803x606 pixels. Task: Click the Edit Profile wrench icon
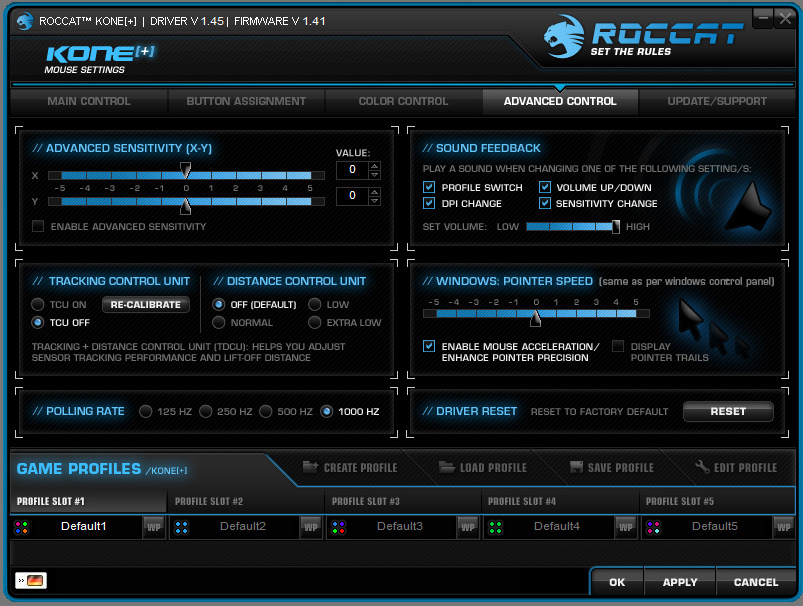pyautogui.click(x=702, y=467)
